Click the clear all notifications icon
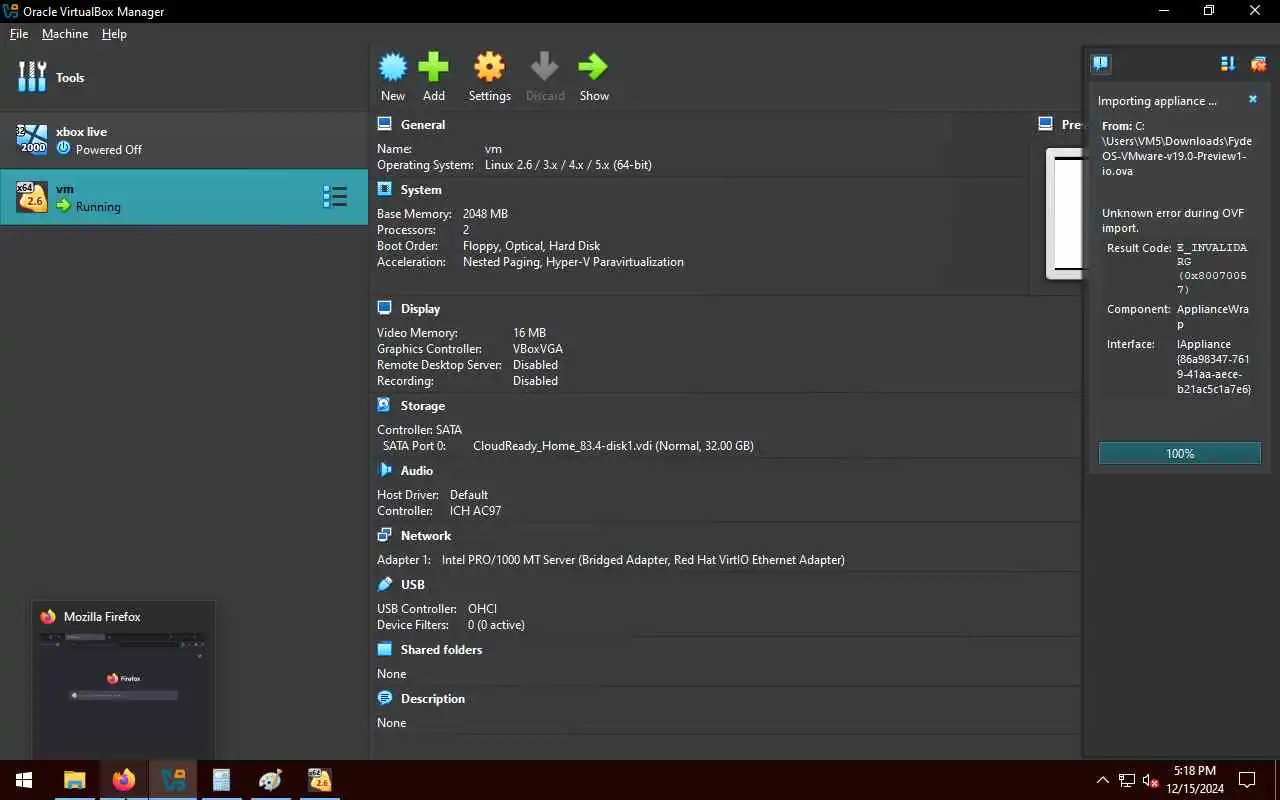The image size is (1280, 800). (x=1258, y=64)
